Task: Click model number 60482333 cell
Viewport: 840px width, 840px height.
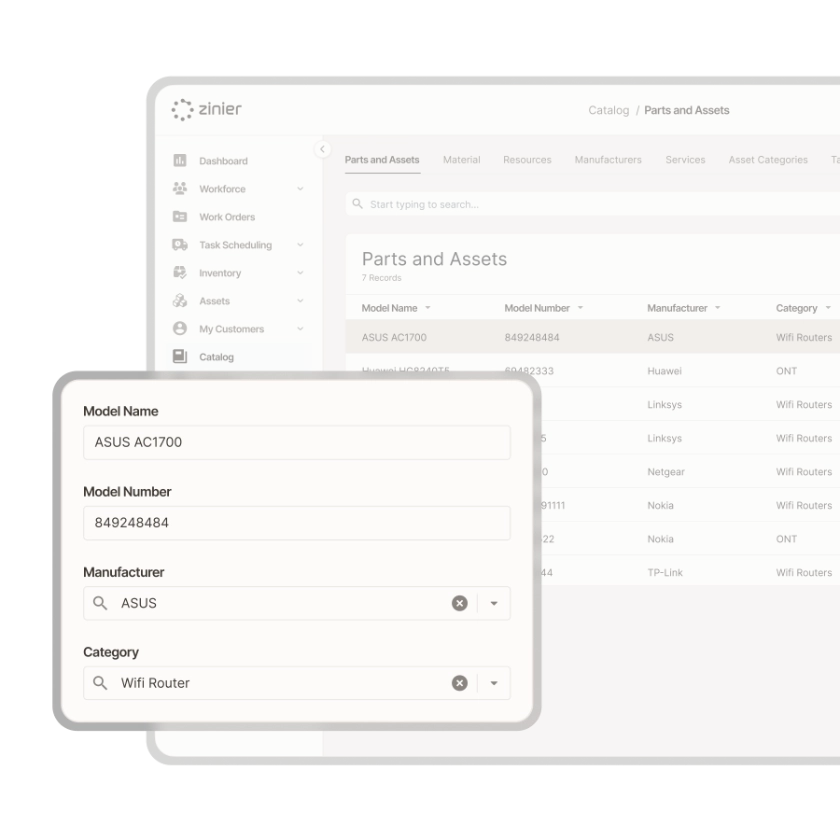Action: pyautogui.click(x=529, y=371)
